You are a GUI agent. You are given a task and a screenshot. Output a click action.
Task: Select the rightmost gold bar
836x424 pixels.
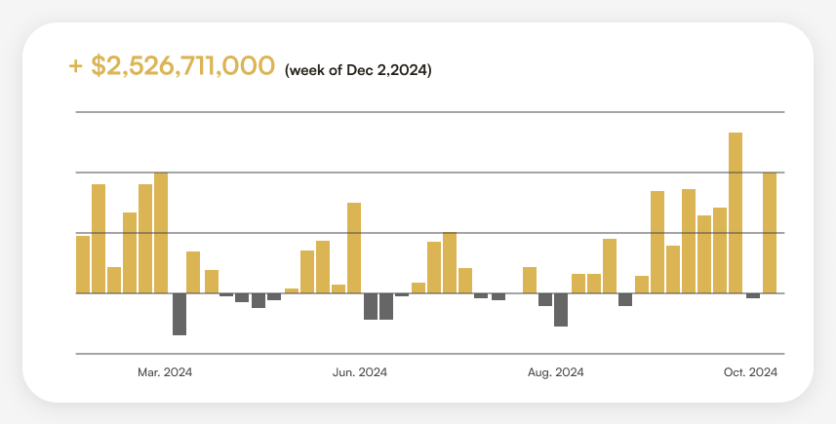tap(769, 232)
